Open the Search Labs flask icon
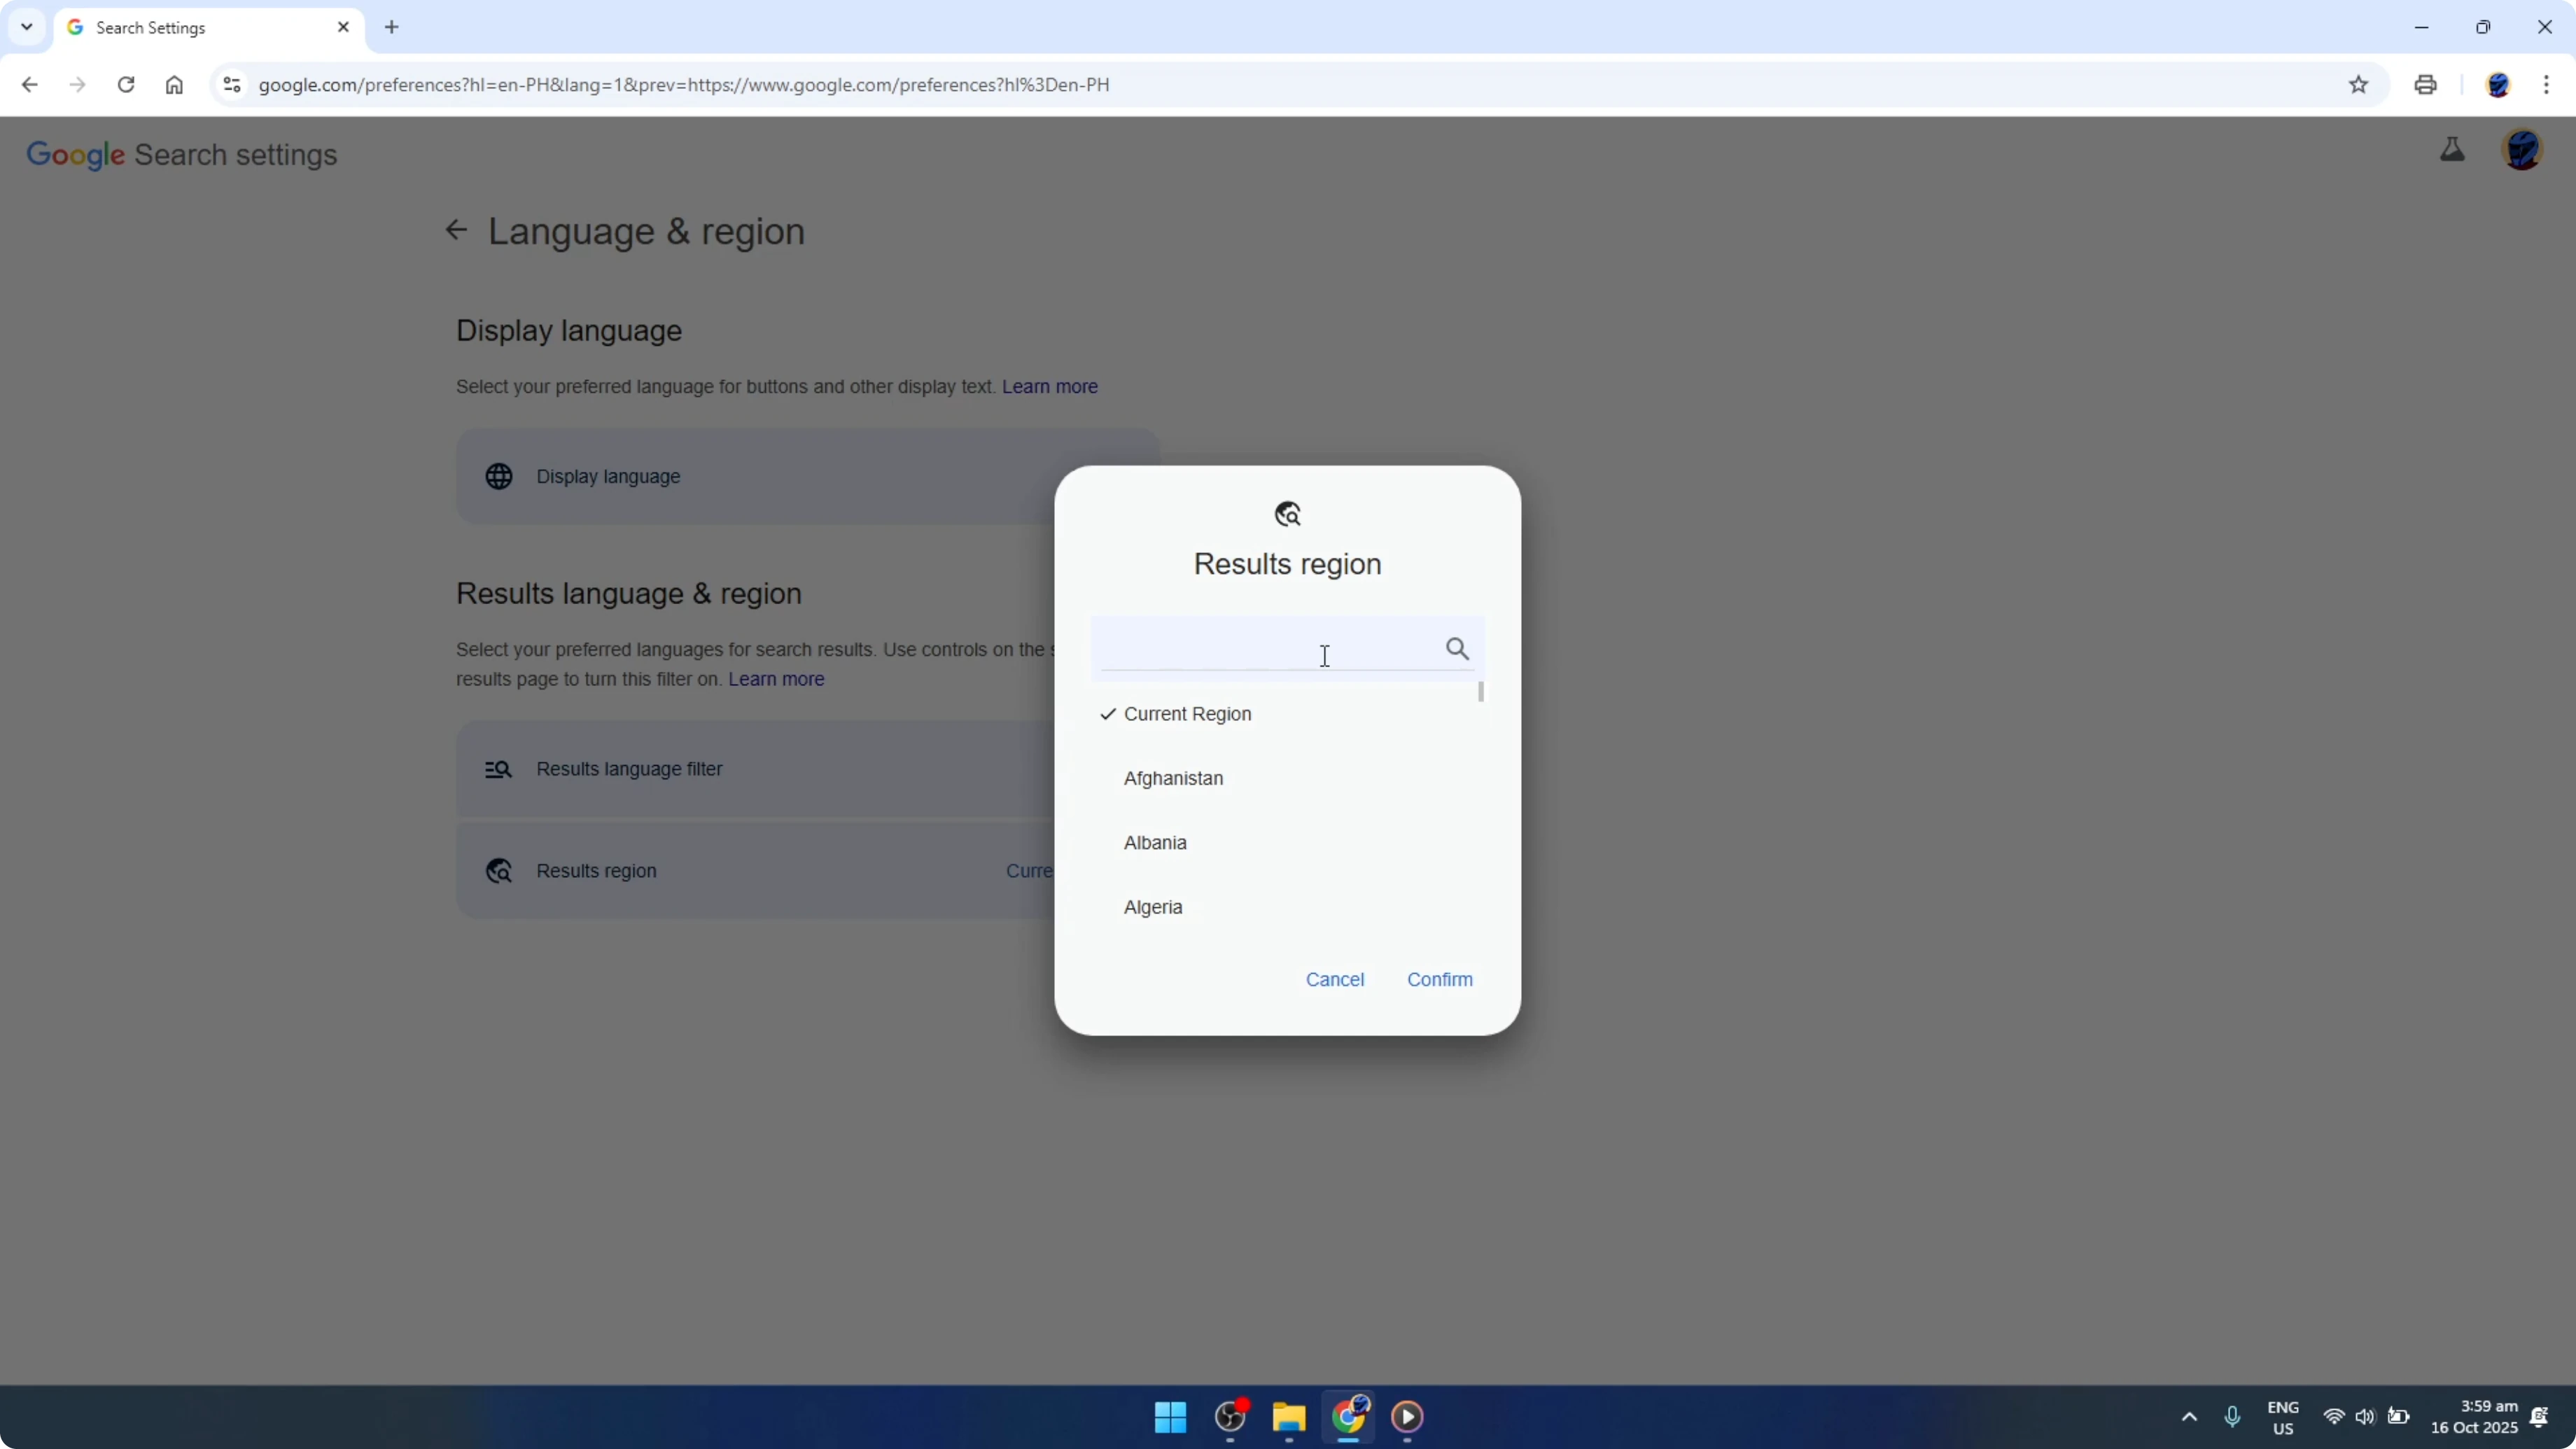This screenshot has height=1449, width=2576. 2452,150
